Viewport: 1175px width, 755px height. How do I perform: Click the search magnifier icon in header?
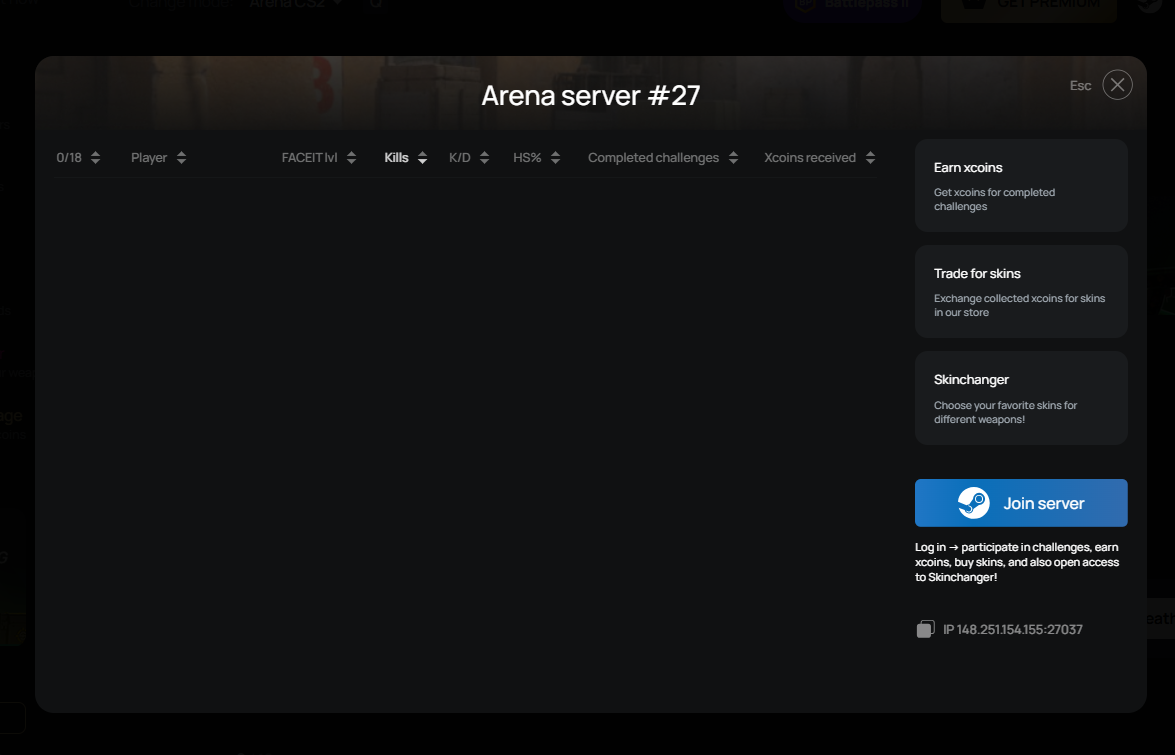(375, 4)
